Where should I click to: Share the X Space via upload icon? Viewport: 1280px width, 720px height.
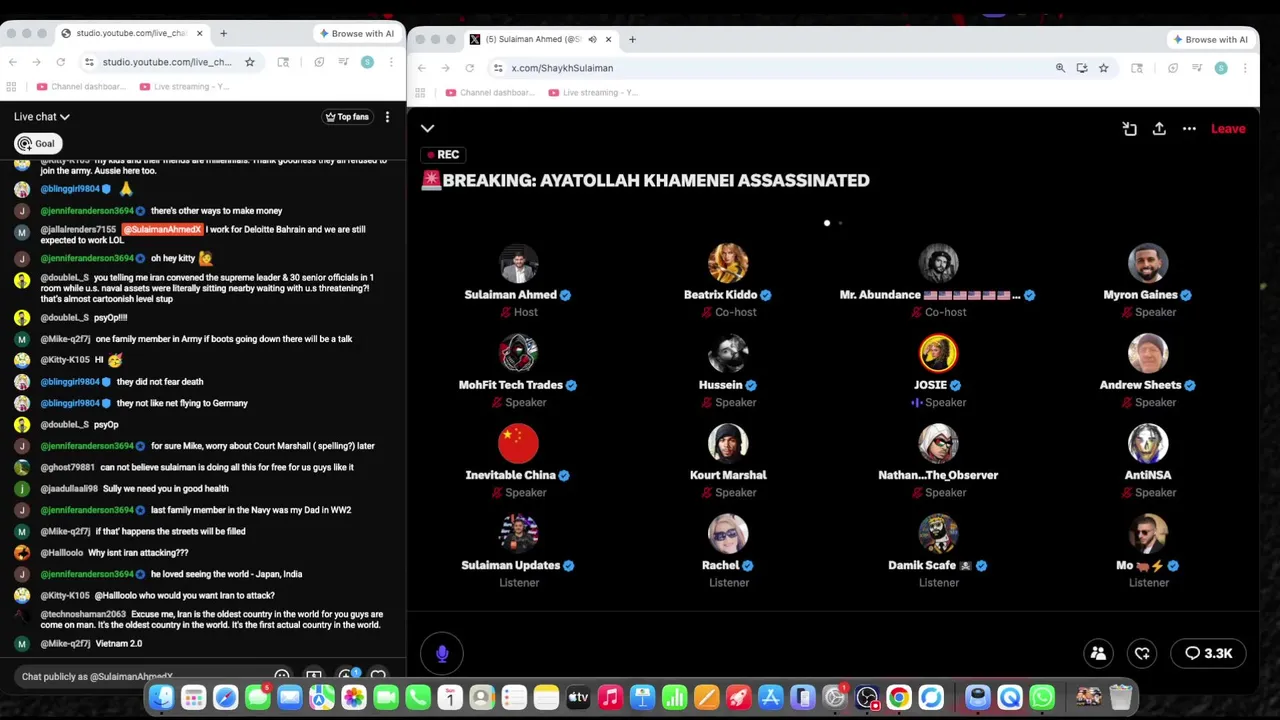1159,129
